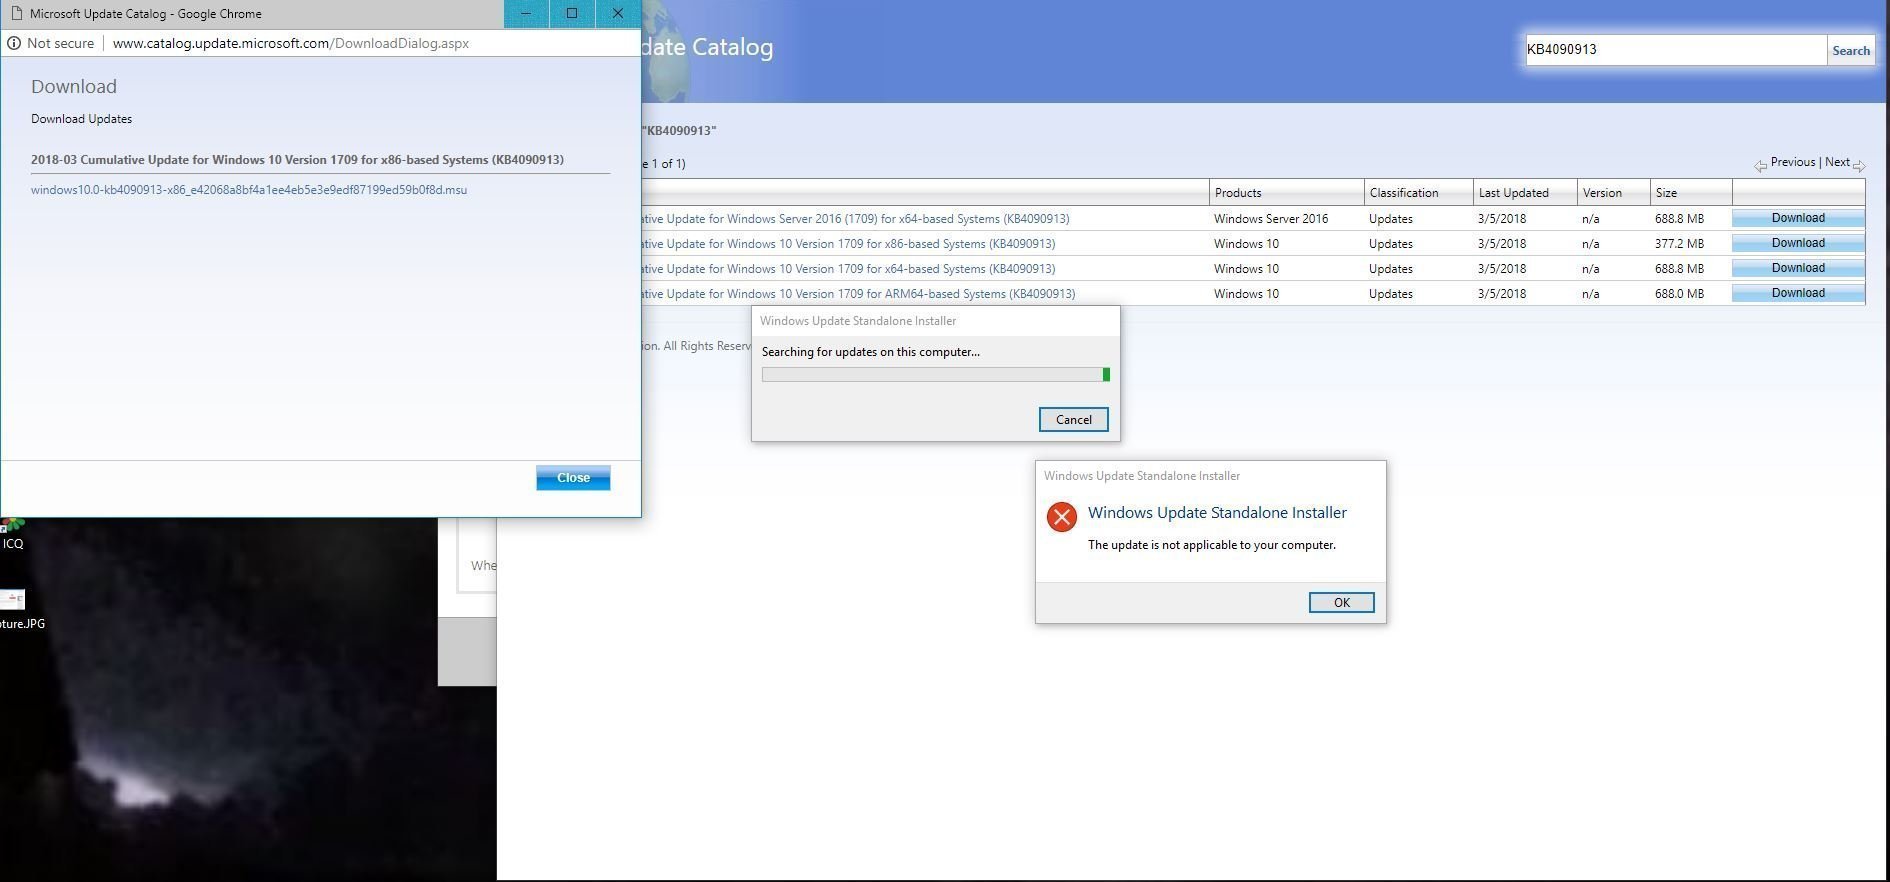Download the Windows 10 x64 688.8 MB update
The image size is (1890, 882).
click(1798, 268)
